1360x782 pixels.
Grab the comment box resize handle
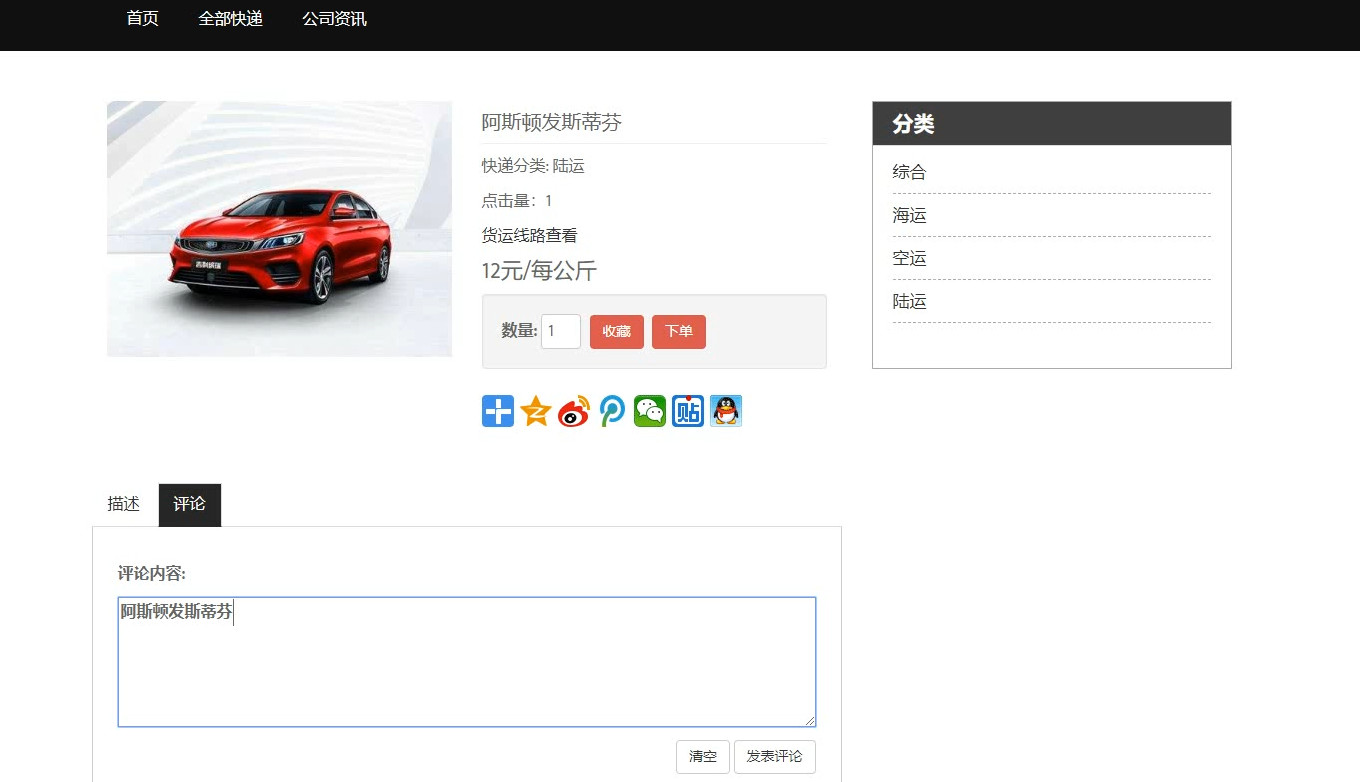[x=810, y=721]
